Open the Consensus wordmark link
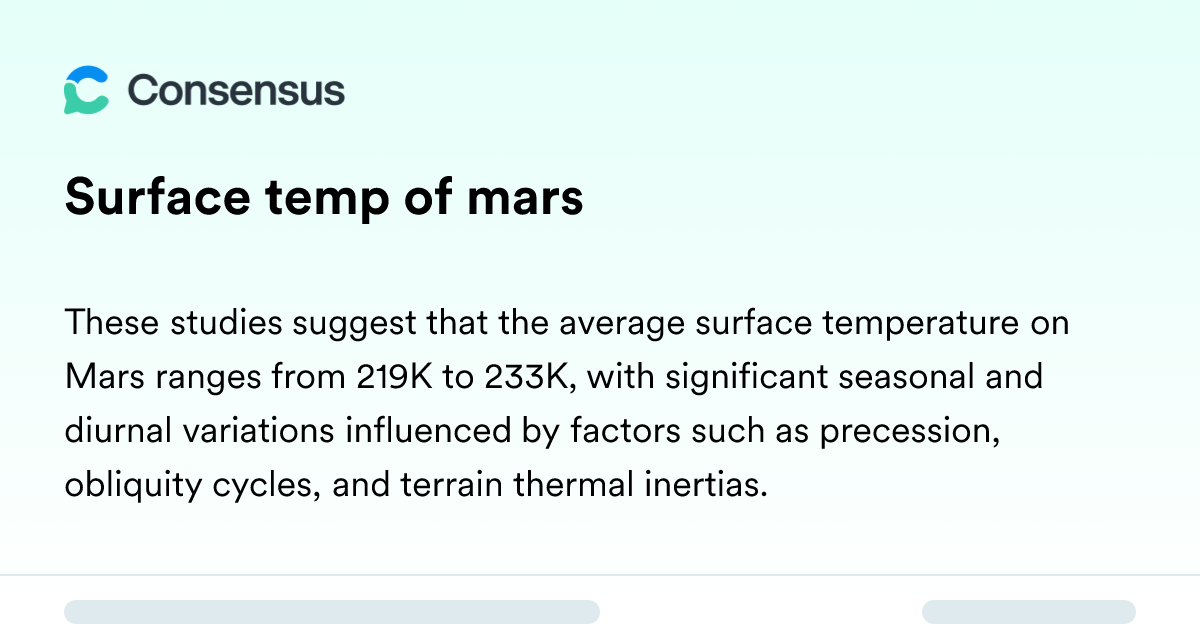This screenshot has height=630, width=1200. tap(236, 91)
